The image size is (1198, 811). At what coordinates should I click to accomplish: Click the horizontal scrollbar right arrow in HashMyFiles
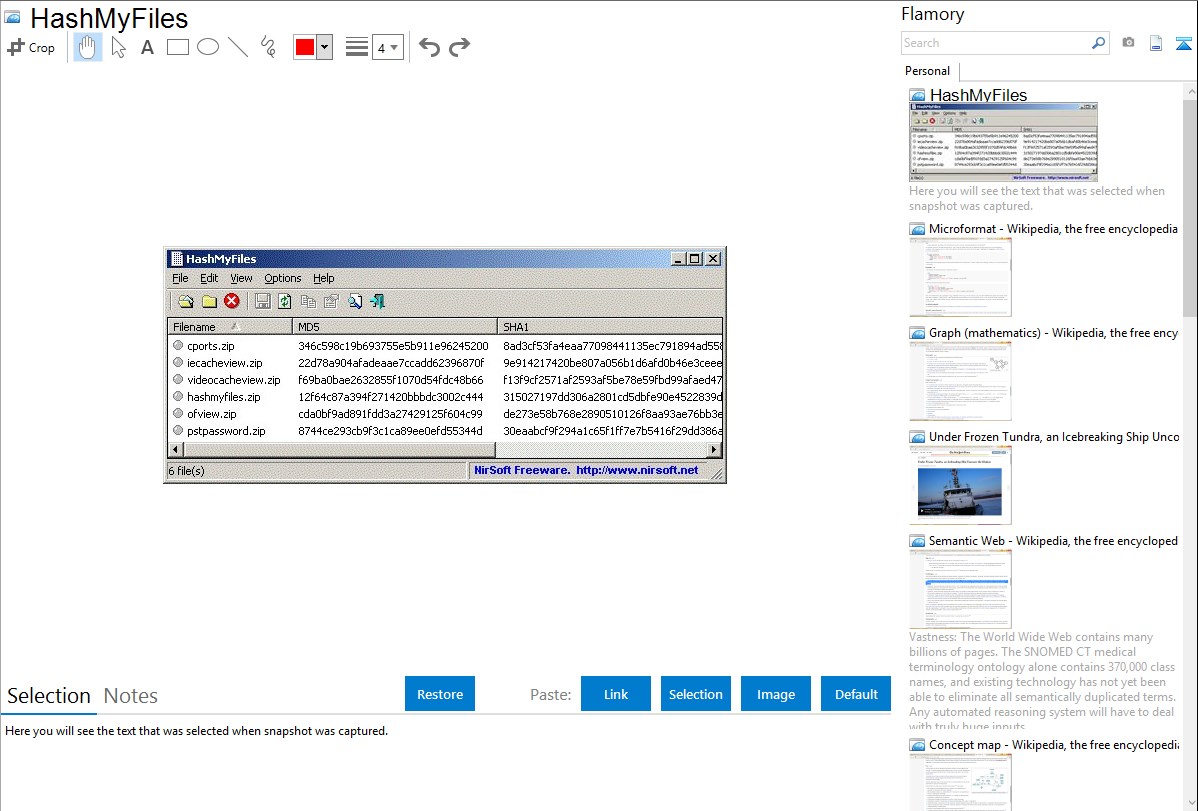tap(714, 449)
